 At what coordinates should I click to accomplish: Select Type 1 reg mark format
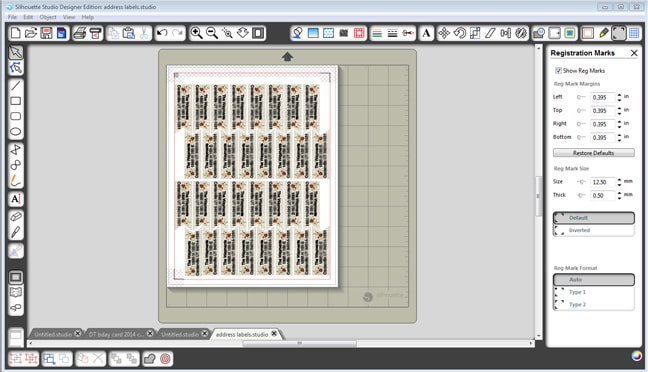point(593,292)
